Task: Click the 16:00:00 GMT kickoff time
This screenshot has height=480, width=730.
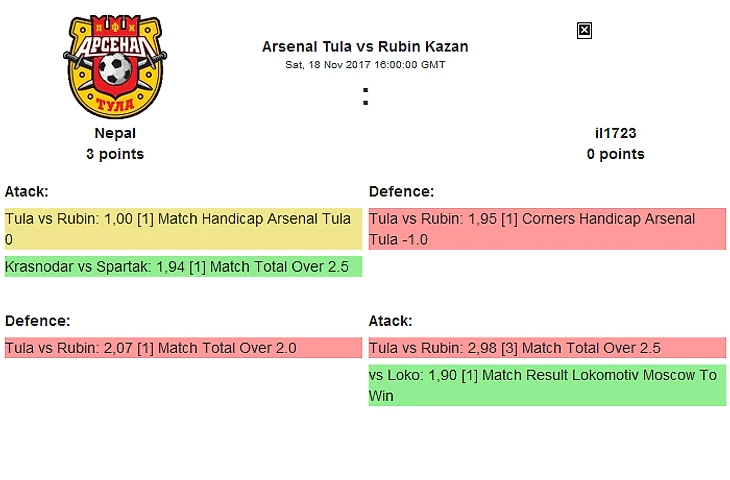Action: pos(409,65)
